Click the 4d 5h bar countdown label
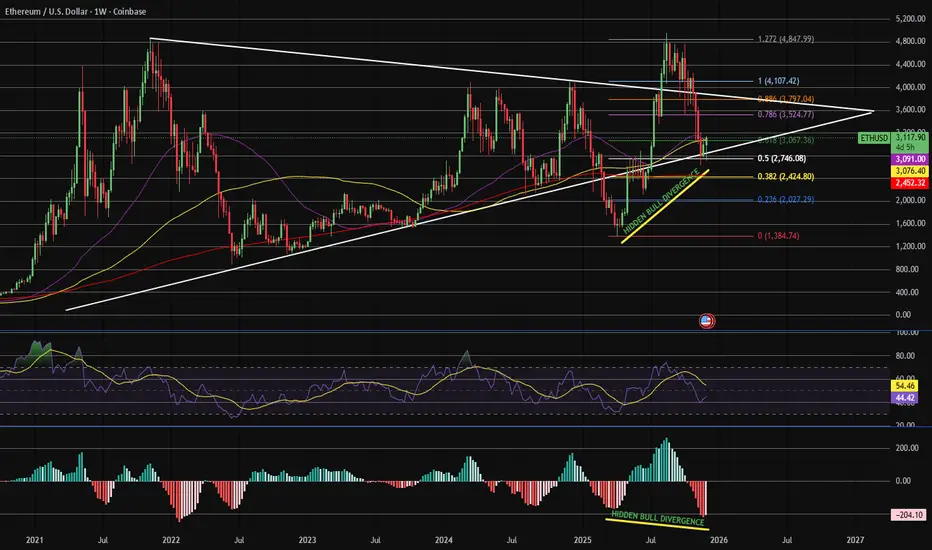Viewport: 932px width, 550px height. click(905, 147)
